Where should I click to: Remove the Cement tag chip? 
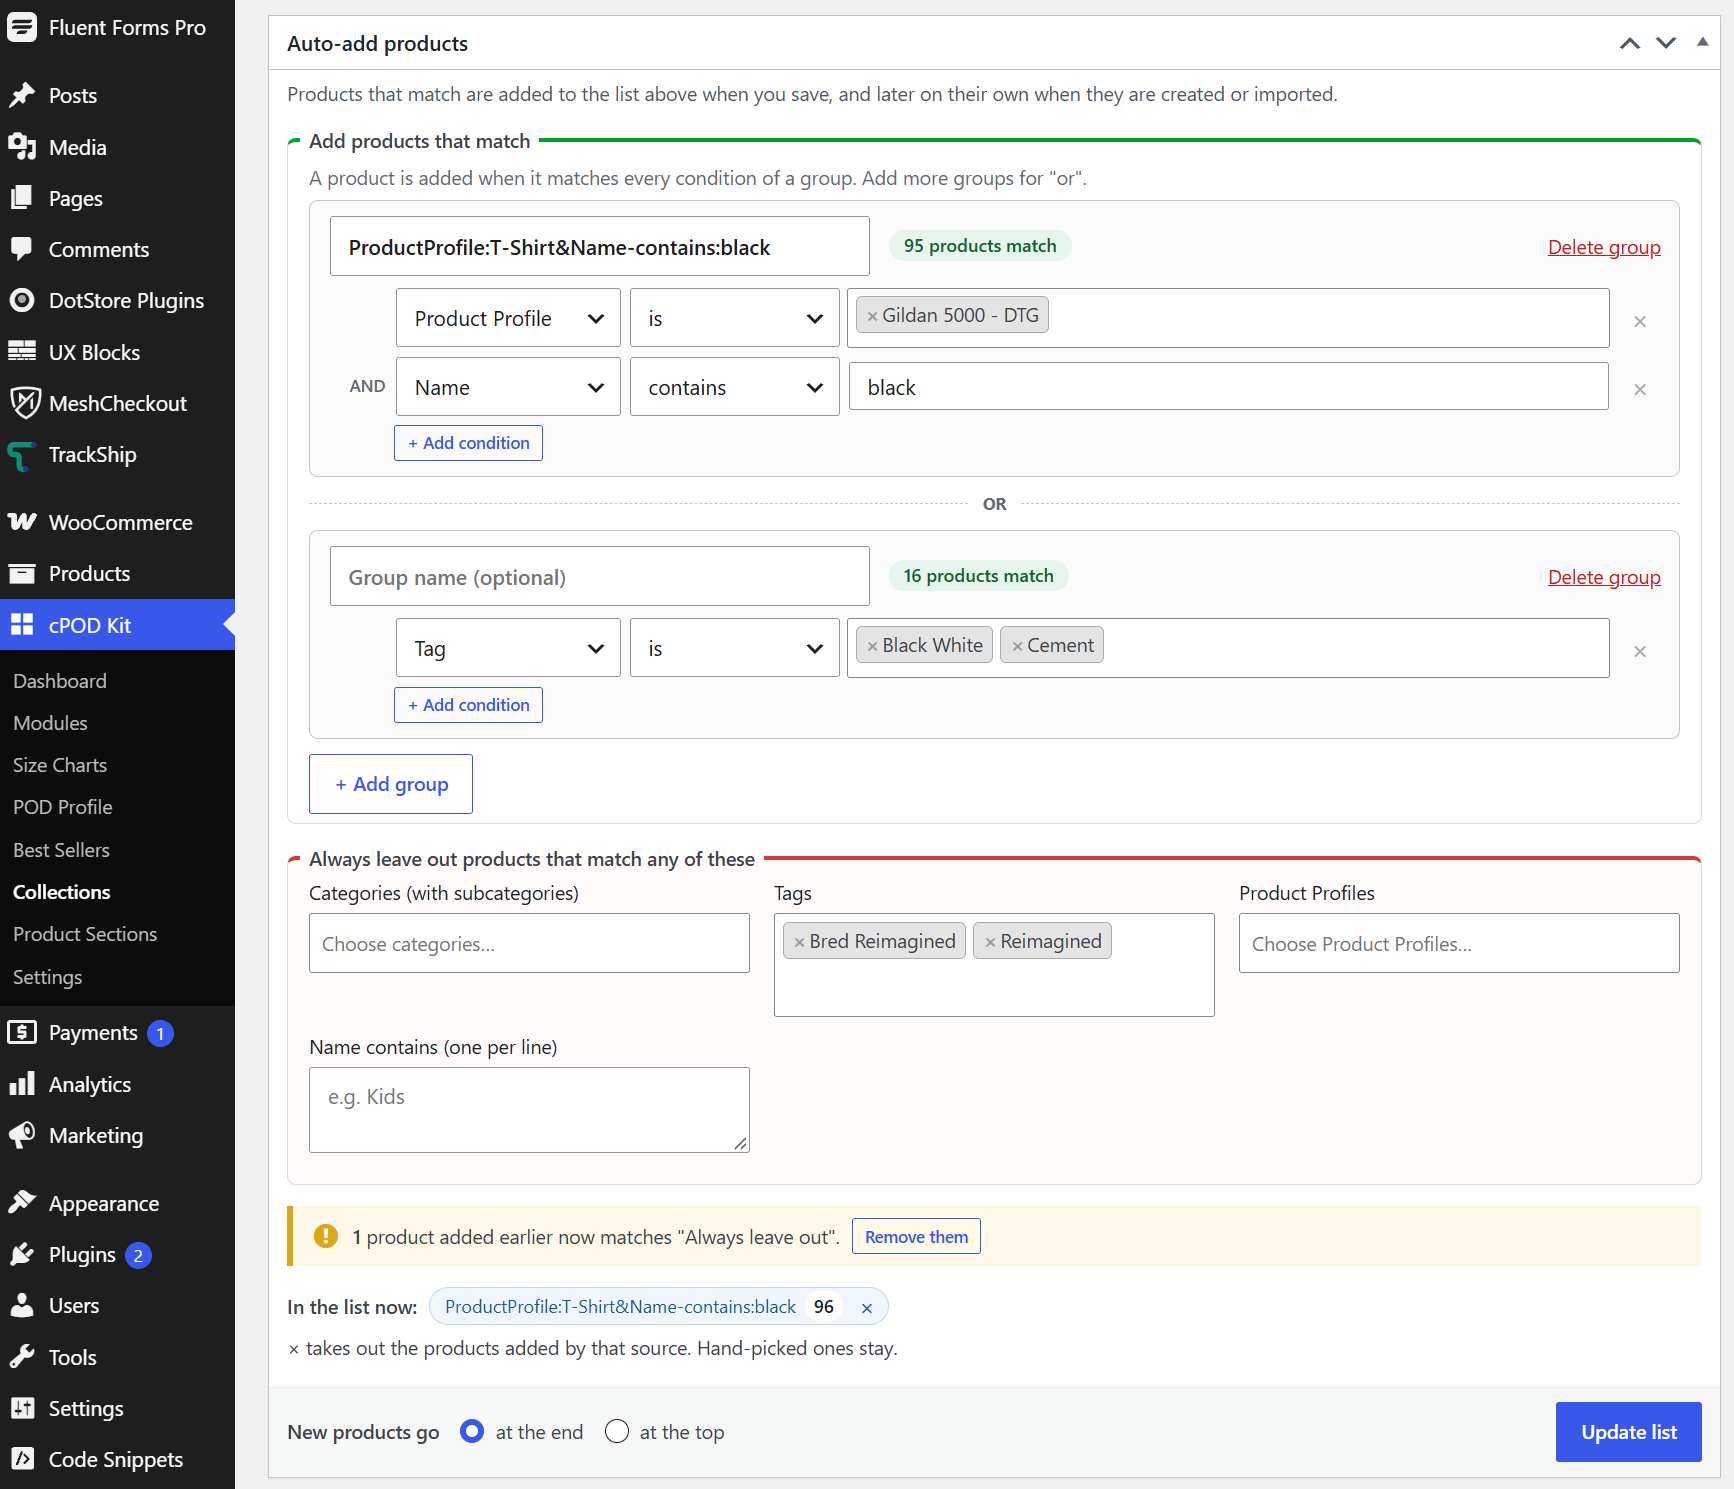click(x=1017, y=646)
